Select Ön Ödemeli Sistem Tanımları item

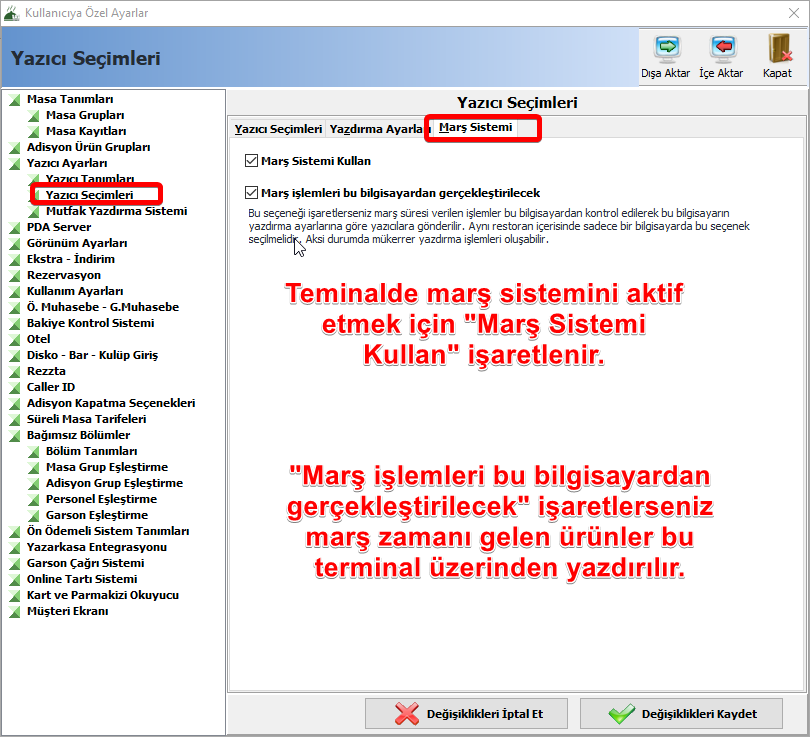[108, 531]
